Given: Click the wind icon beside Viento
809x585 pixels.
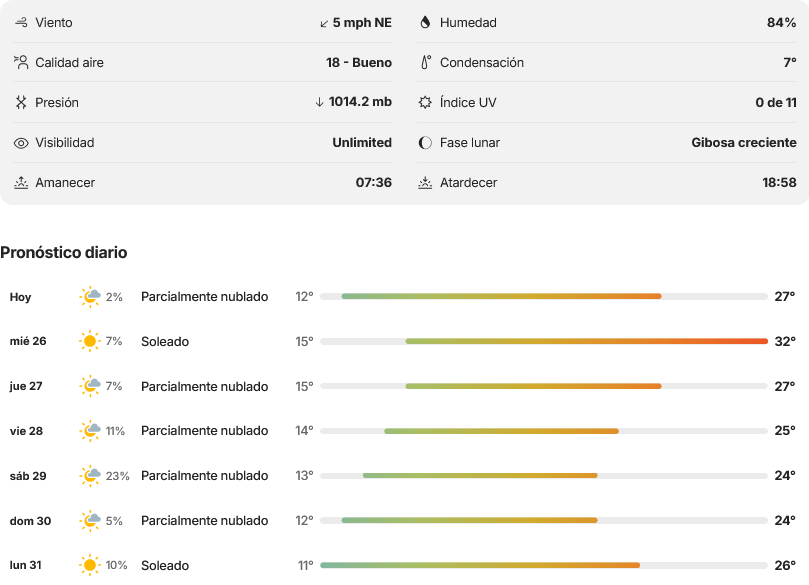Looking at the screenshot, I should [x=21, y=22].
